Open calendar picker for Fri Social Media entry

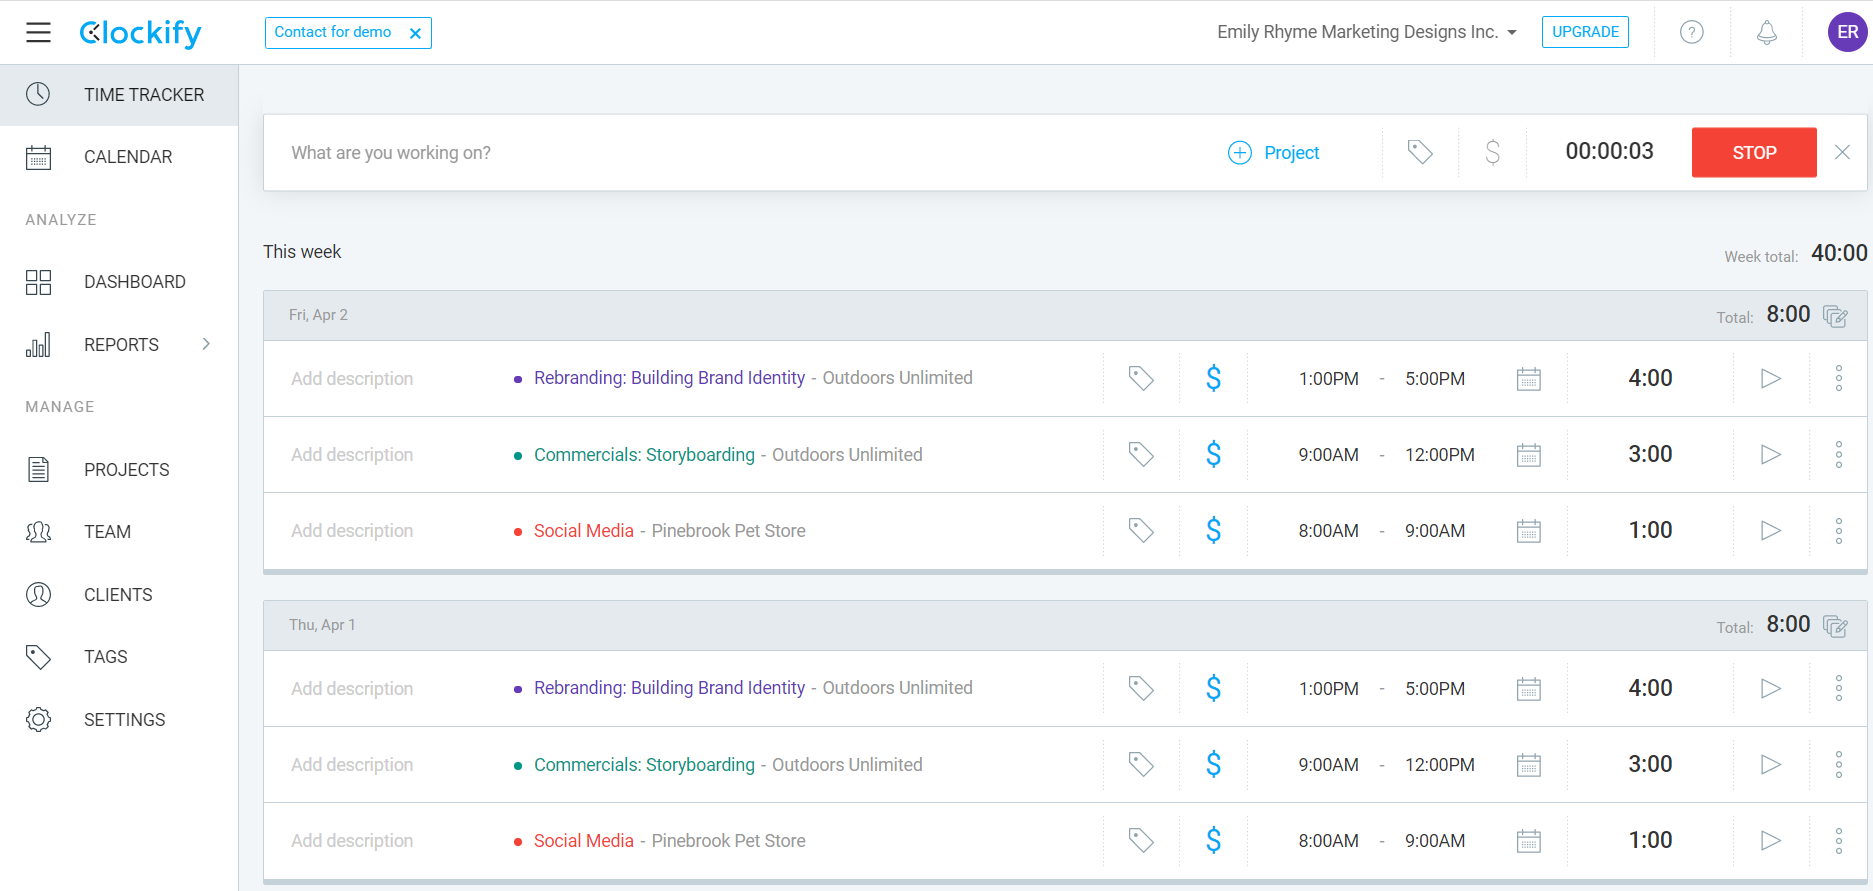(1528, 531)
